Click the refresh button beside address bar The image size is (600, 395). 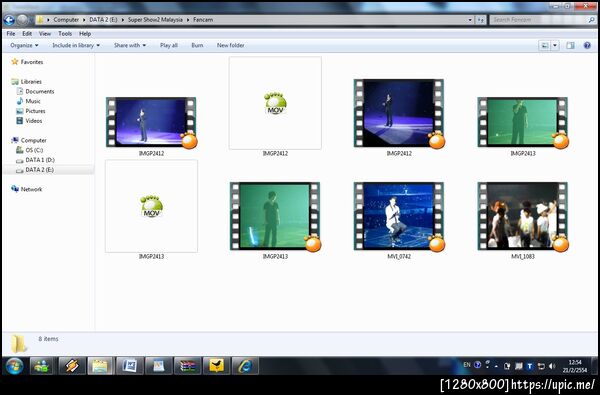click(481, 20)
